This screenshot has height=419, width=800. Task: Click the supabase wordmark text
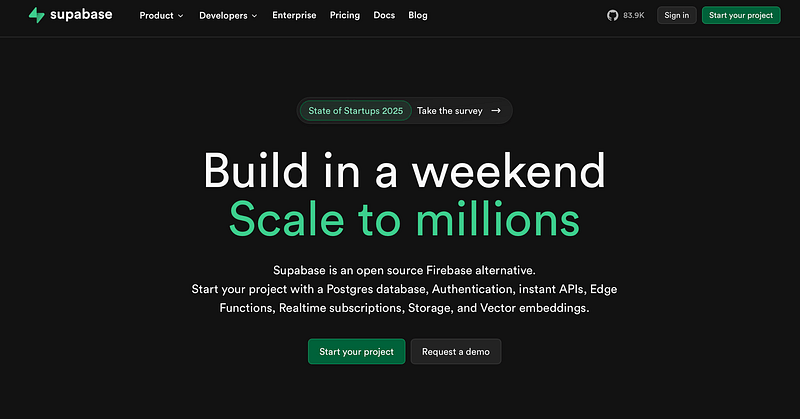84,15
